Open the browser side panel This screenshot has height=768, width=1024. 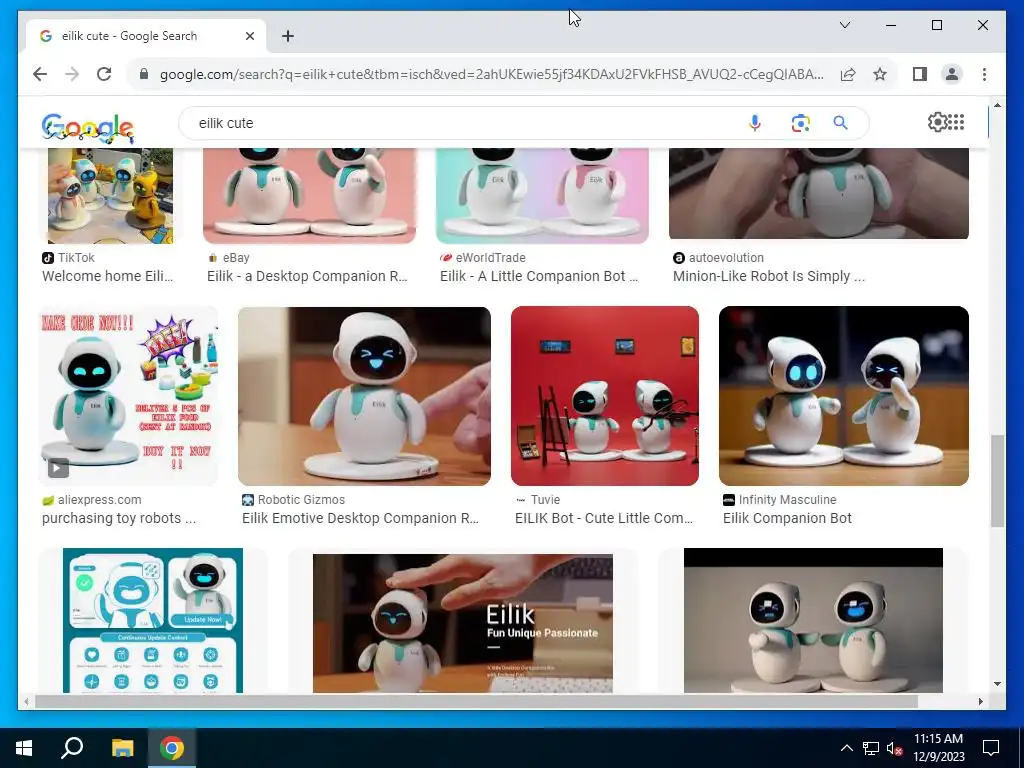click(920, 74)
